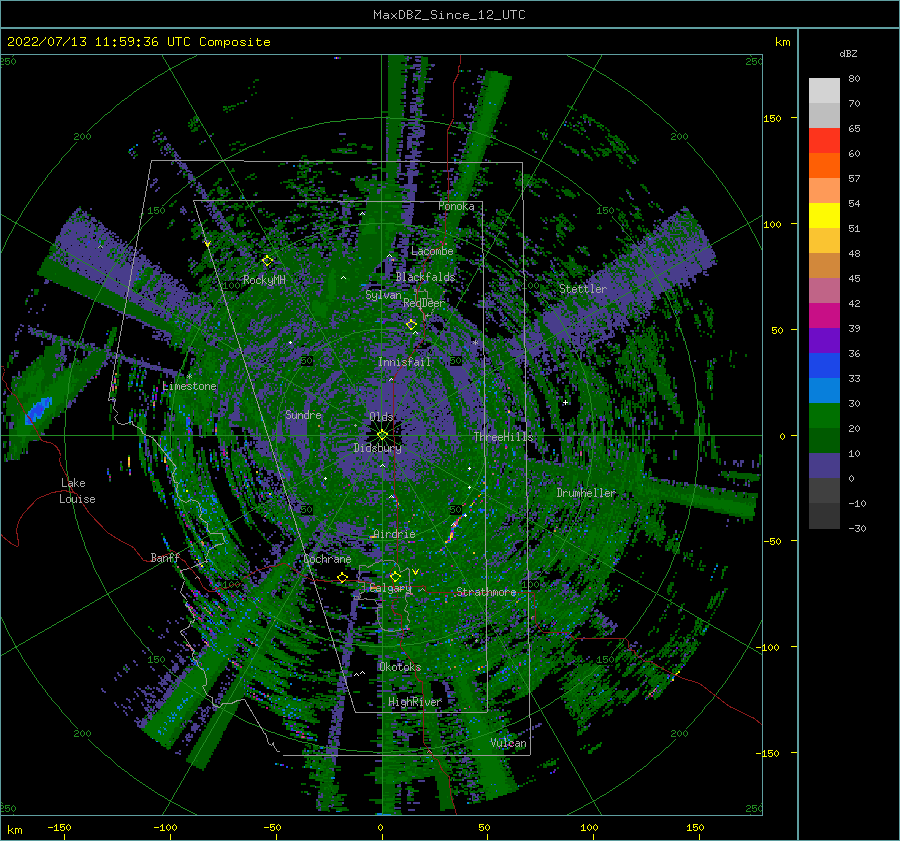Click the Okotoks label
The height and width of the screenshot is (841, 900).
tap(400, 667)
